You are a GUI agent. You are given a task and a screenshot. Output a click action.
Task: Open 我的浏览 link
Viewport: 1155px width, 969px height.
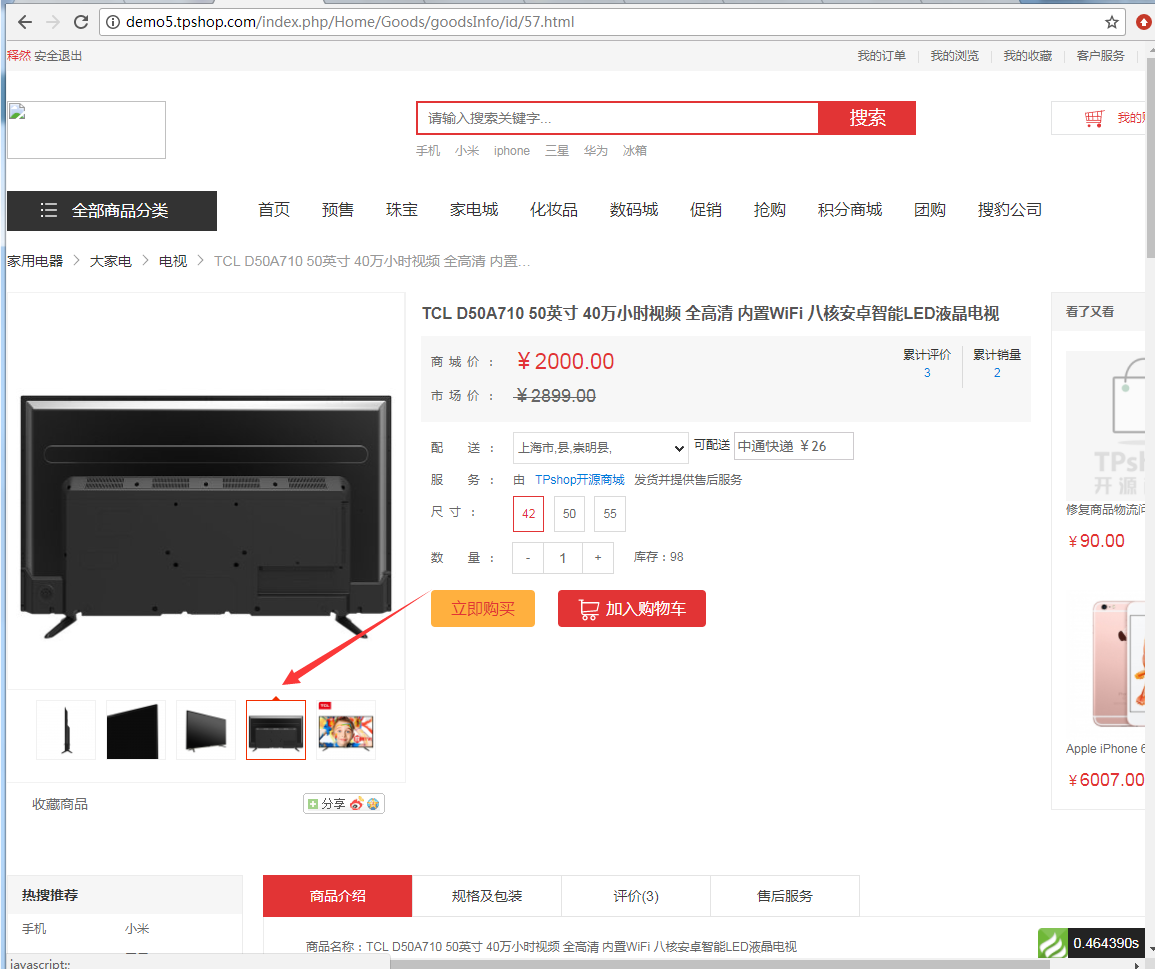point(955,56)
